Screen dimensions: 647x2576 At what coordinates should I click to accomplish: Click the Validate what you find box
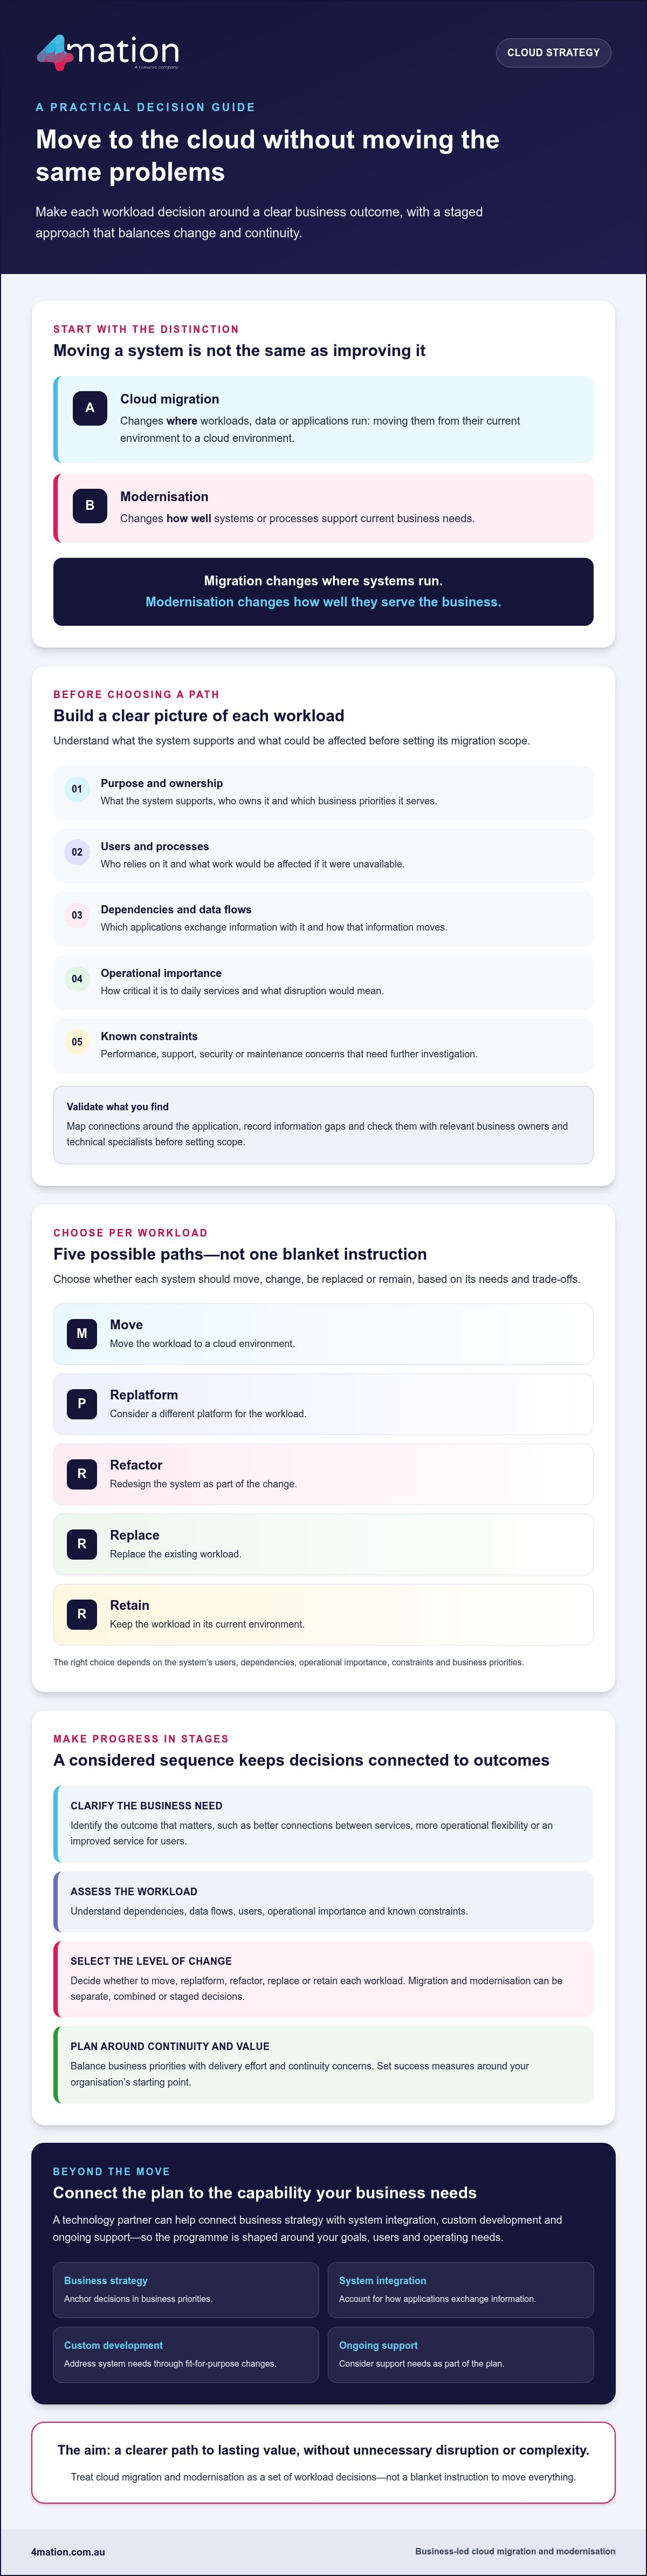tap(323, 1125)
